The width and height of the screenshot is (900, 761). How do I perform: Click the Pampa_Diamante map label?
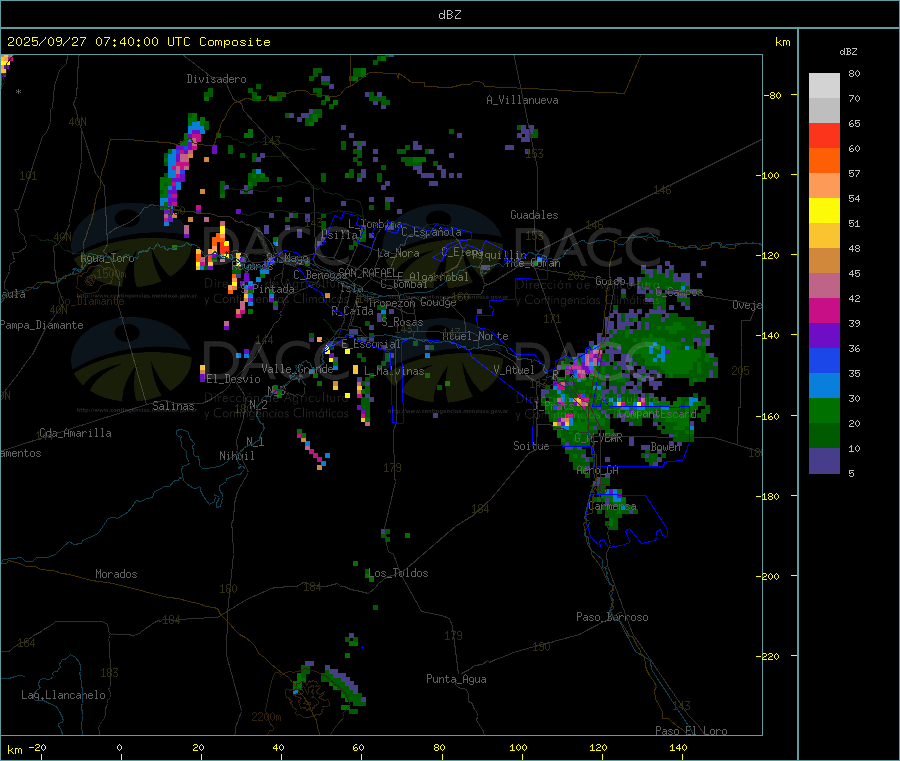[42, 325]
